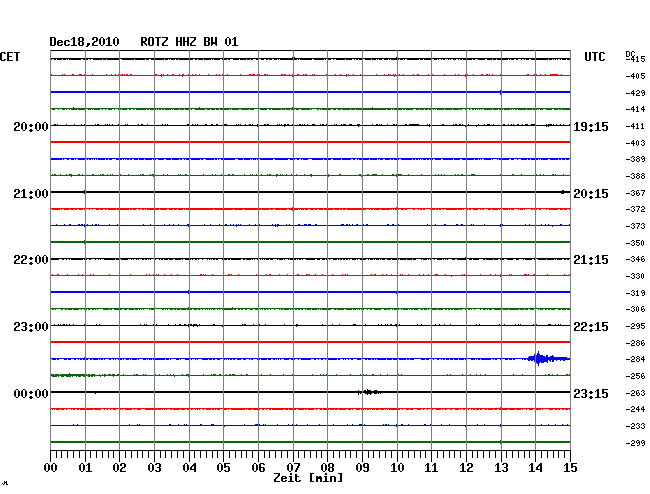Click the DC offset value -263
Viewport: 650px width, 494px height.
pyautogui.click(x=635, y=393)
